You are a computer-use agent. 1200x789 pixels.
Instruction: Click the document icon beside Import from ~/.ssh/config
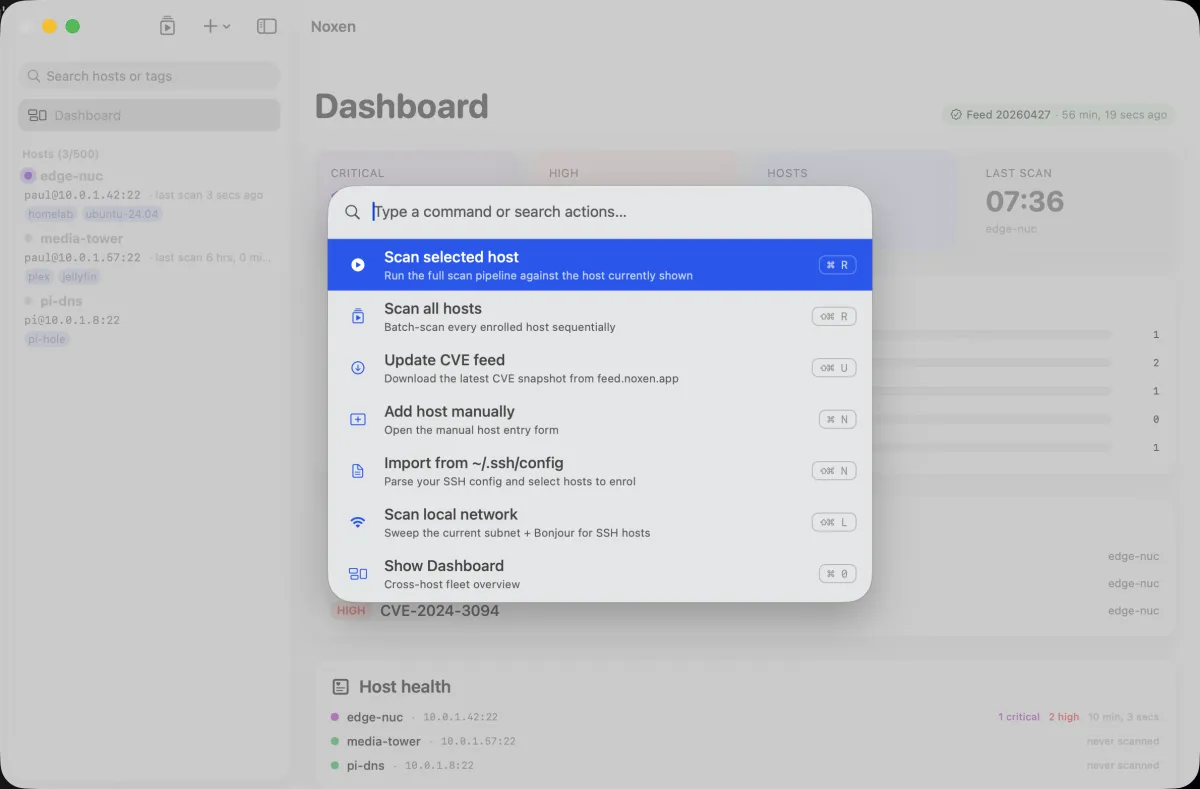(x=357, y=470)
